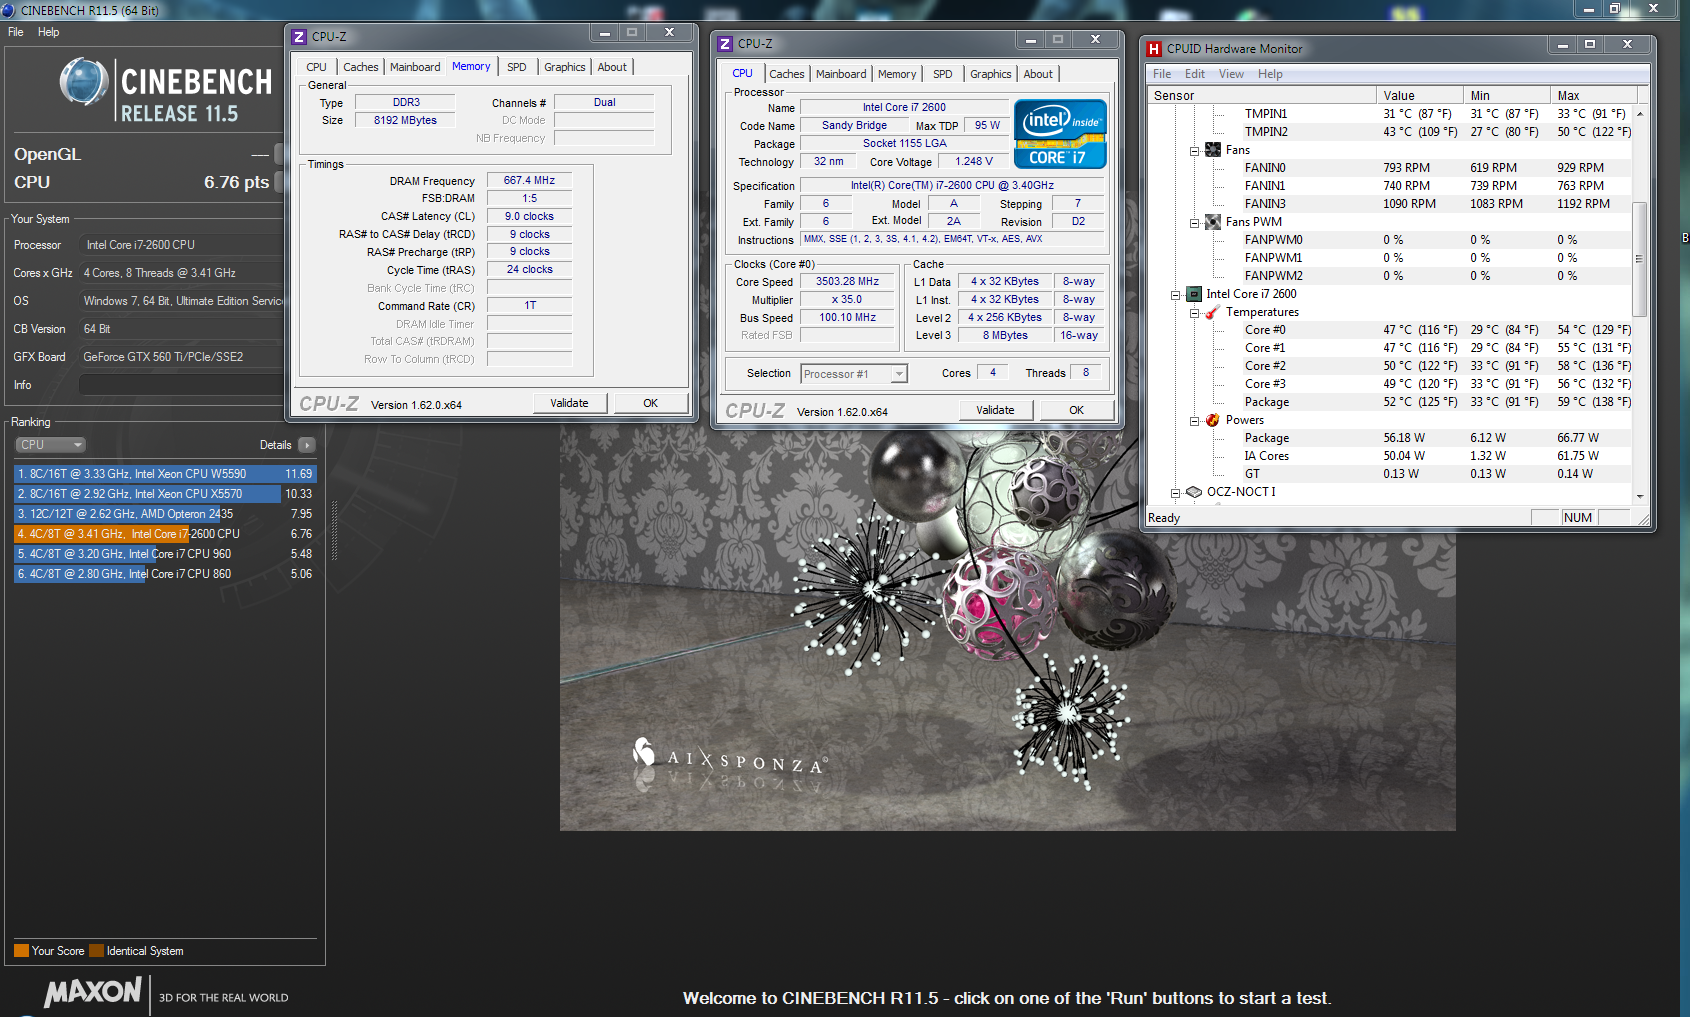This screenshot has width=1690, height=1017.
Task: Open the Processor #1 selection dropdown
Action: coord(853,374)
